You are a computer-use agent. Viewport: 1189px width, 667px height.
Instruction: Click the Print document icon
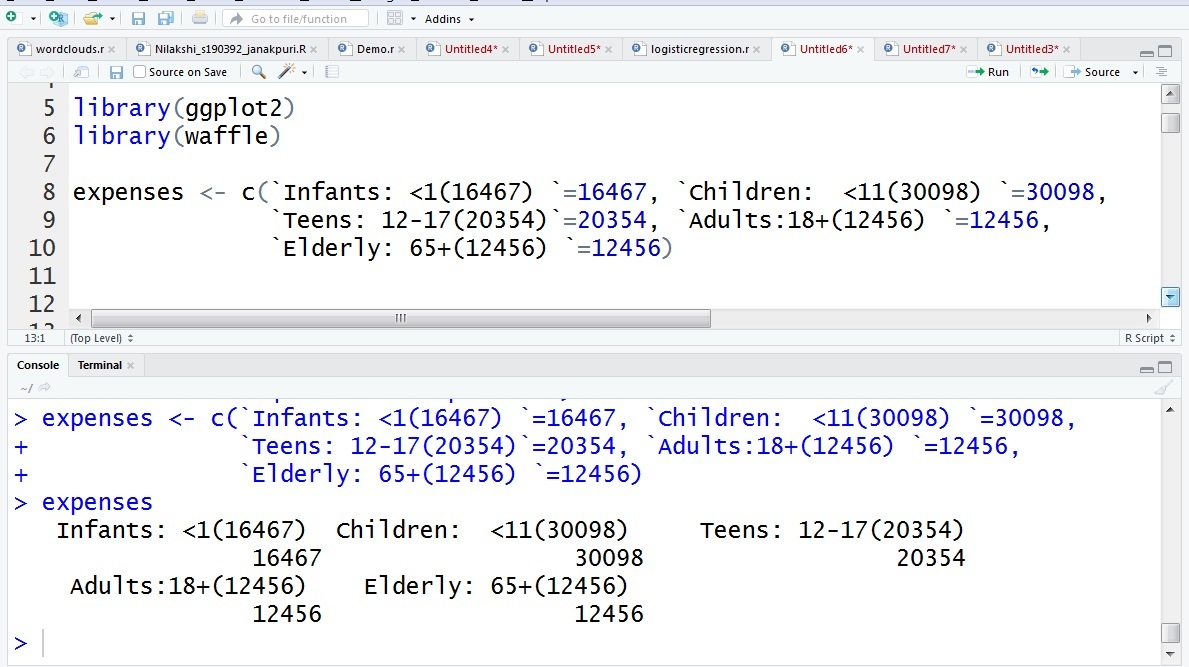click(x=199, y=18)
